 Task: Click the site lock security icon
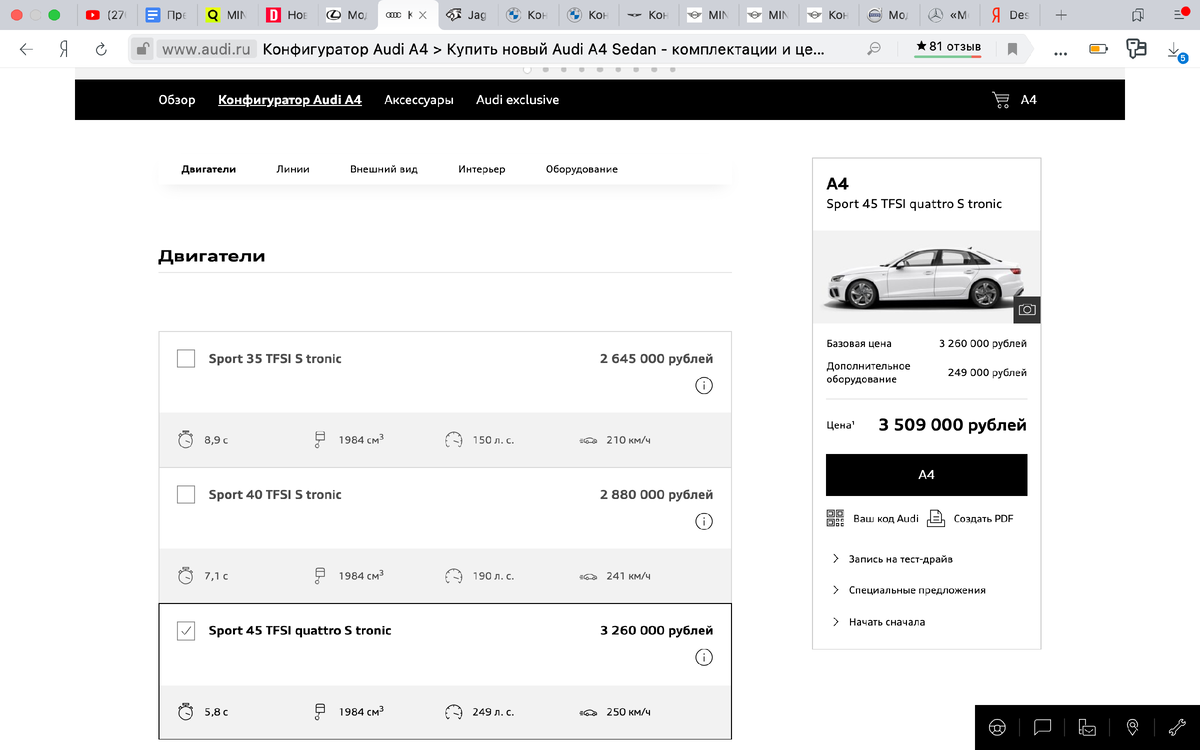[x=143, y=49]
